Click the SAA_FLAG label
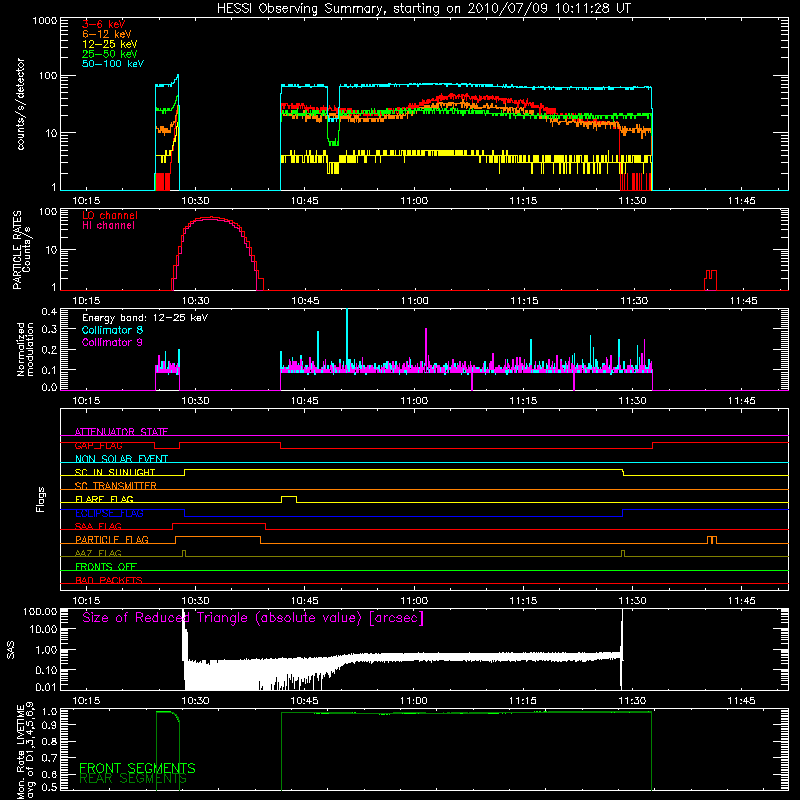Screen dimensions: 800x800 98,526
